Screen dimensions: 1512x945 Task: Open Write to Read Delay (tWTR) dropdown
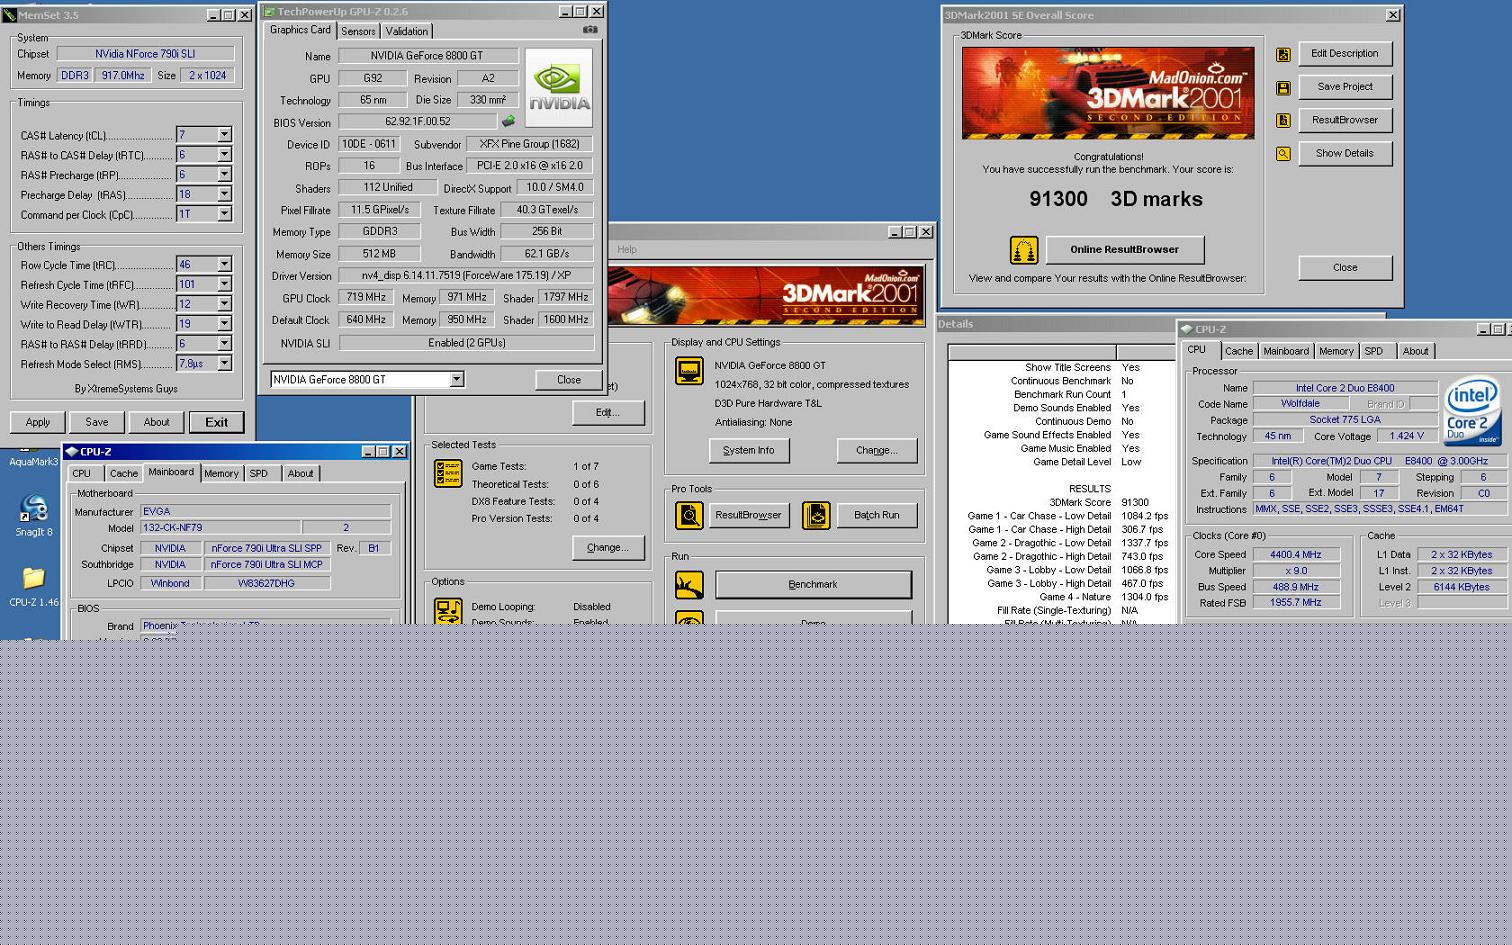pyautogui.click(x=224, y=324)
